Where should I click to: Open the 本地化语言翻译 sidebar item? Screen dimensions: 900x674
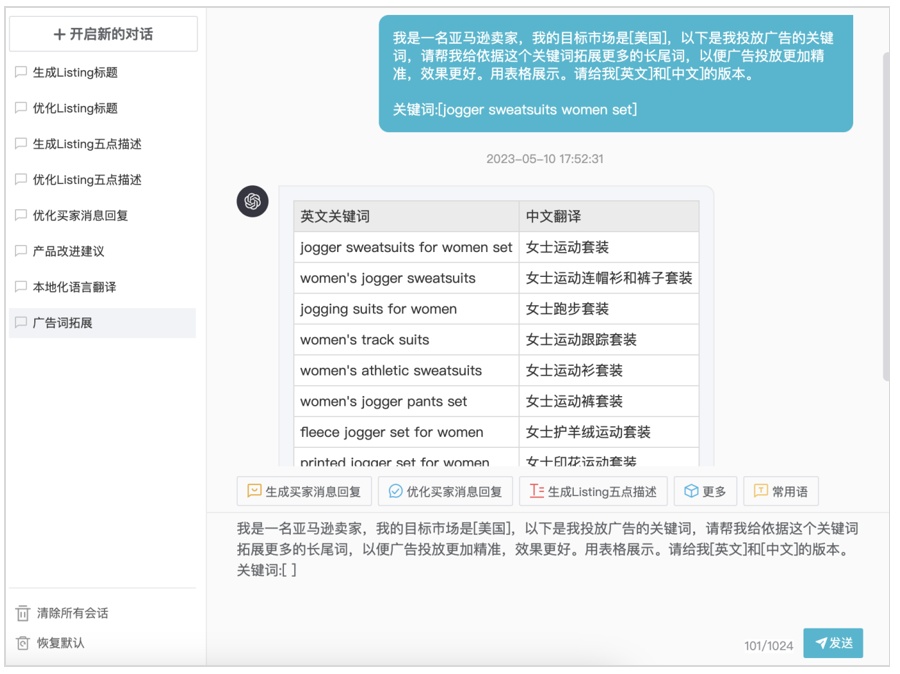point(74,287)
